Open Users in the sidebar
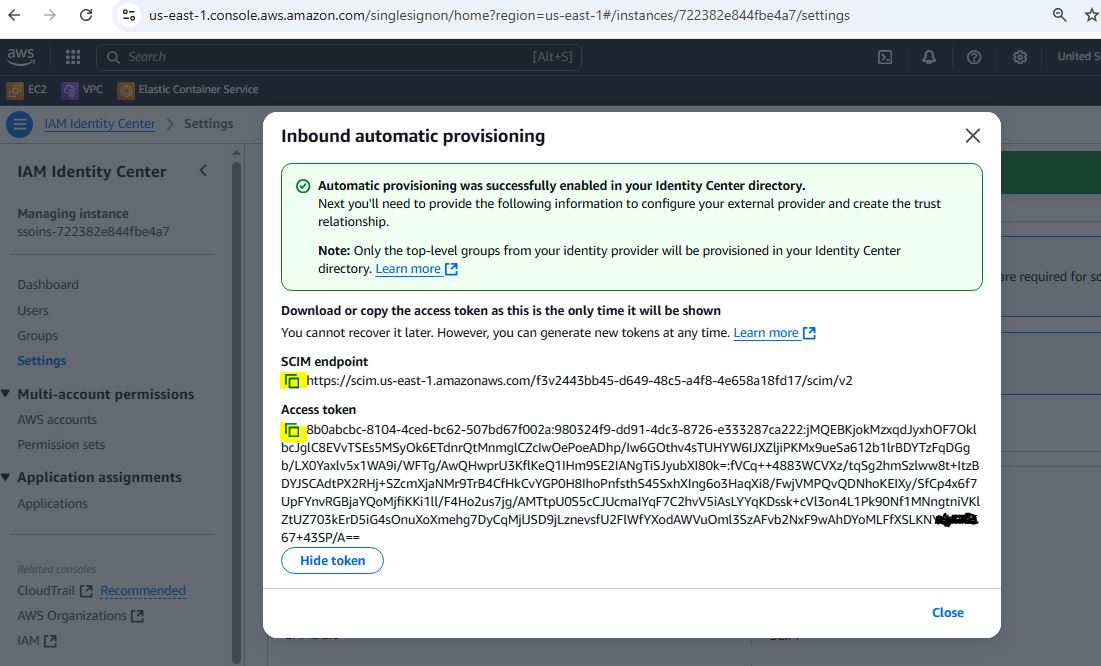The image size is (1101, 666). point(33,310)
